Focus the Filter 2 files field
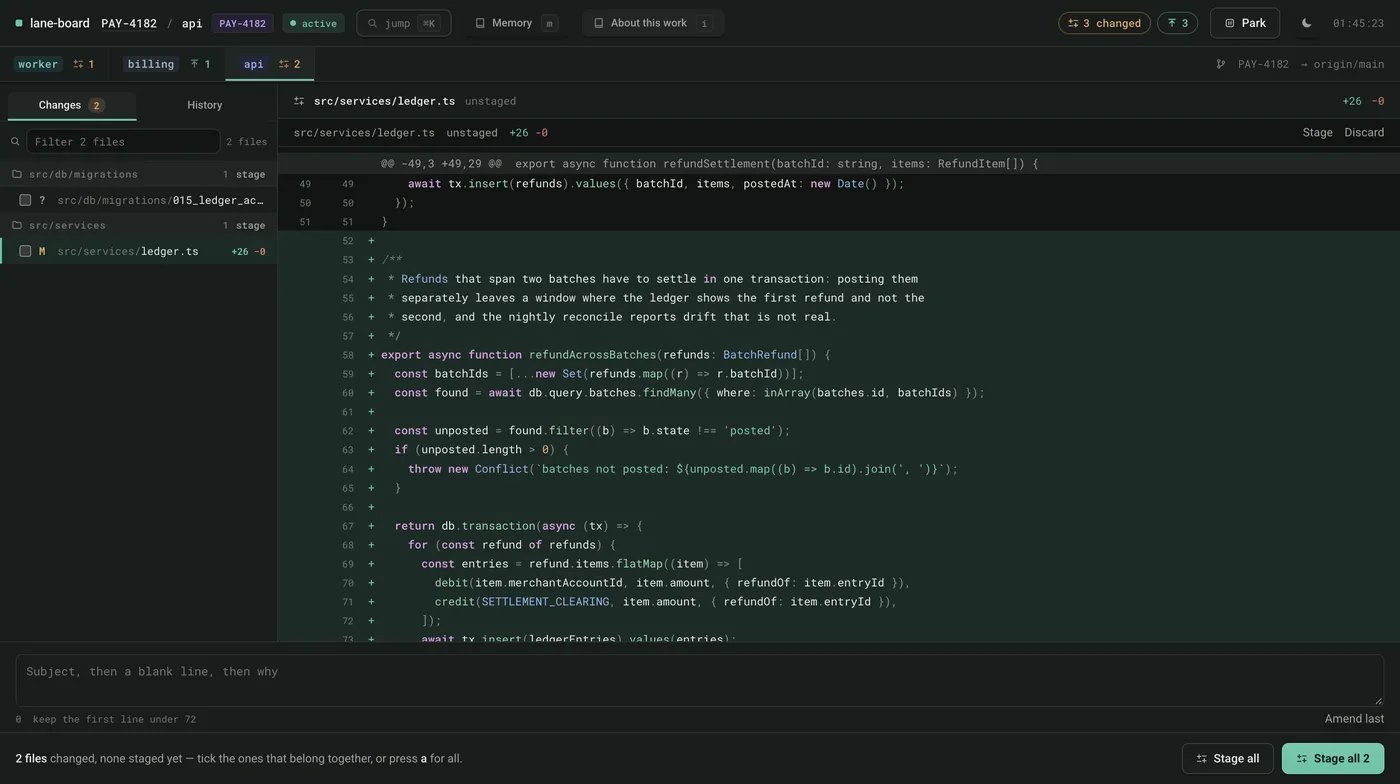 [123, 141]
